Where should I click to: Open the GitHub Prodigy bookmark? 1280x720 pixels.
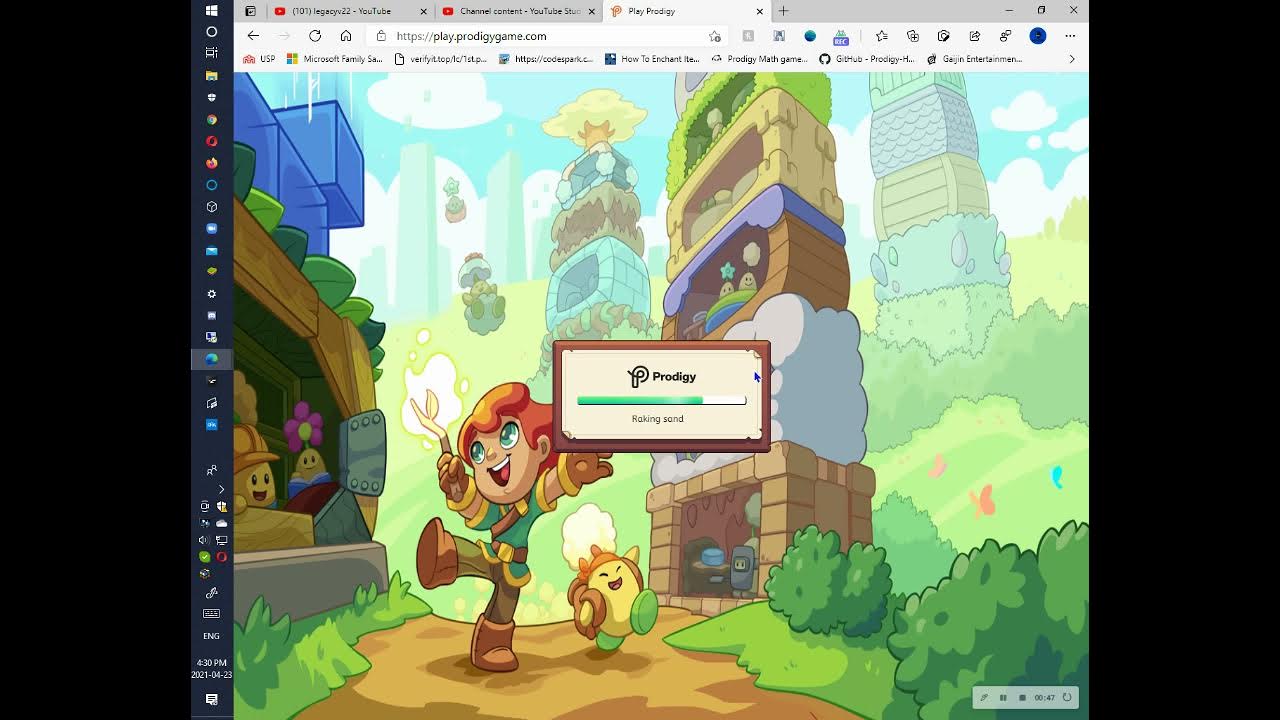click(x=866, y=59)
